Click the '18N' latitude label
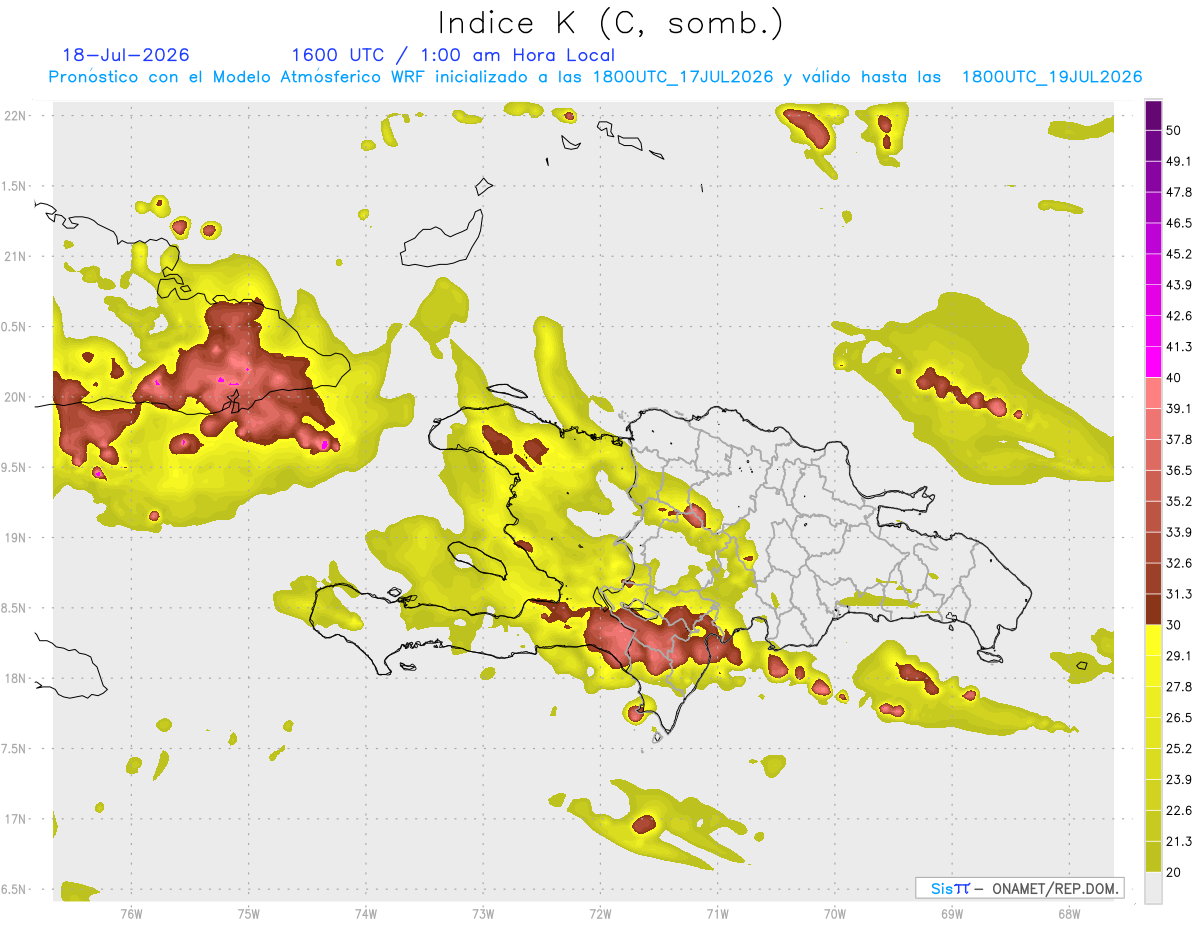Screen dimensions: 1200x927 [17, 678]
